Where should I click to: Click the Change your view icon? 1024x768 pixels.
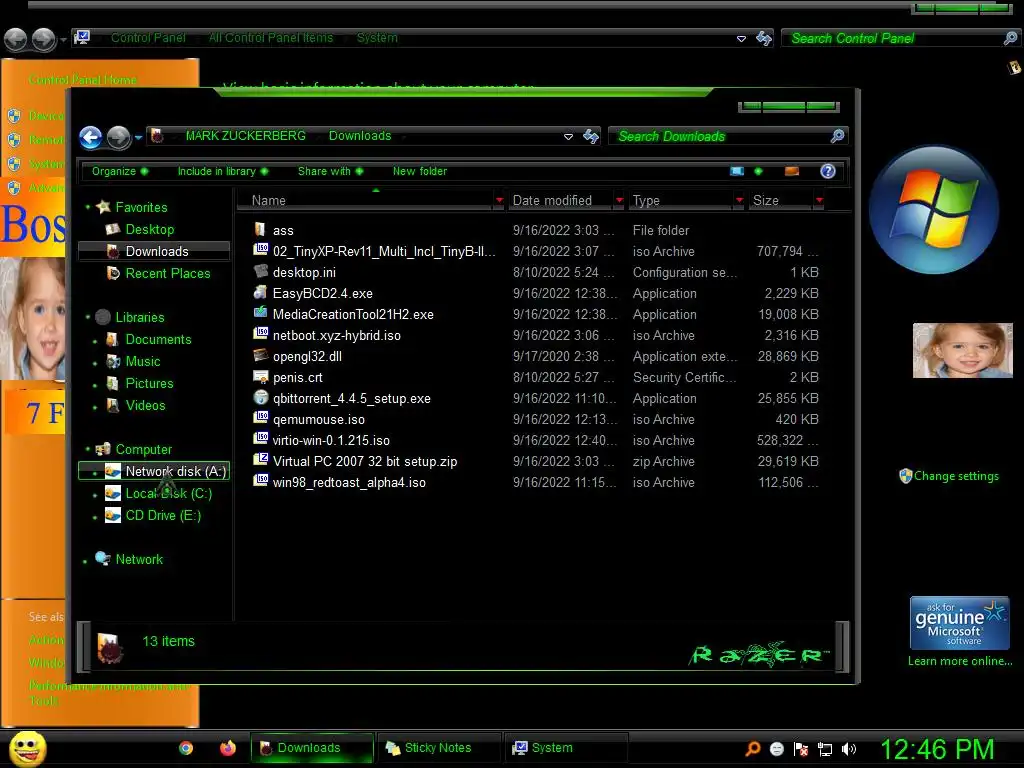[737, 171]
